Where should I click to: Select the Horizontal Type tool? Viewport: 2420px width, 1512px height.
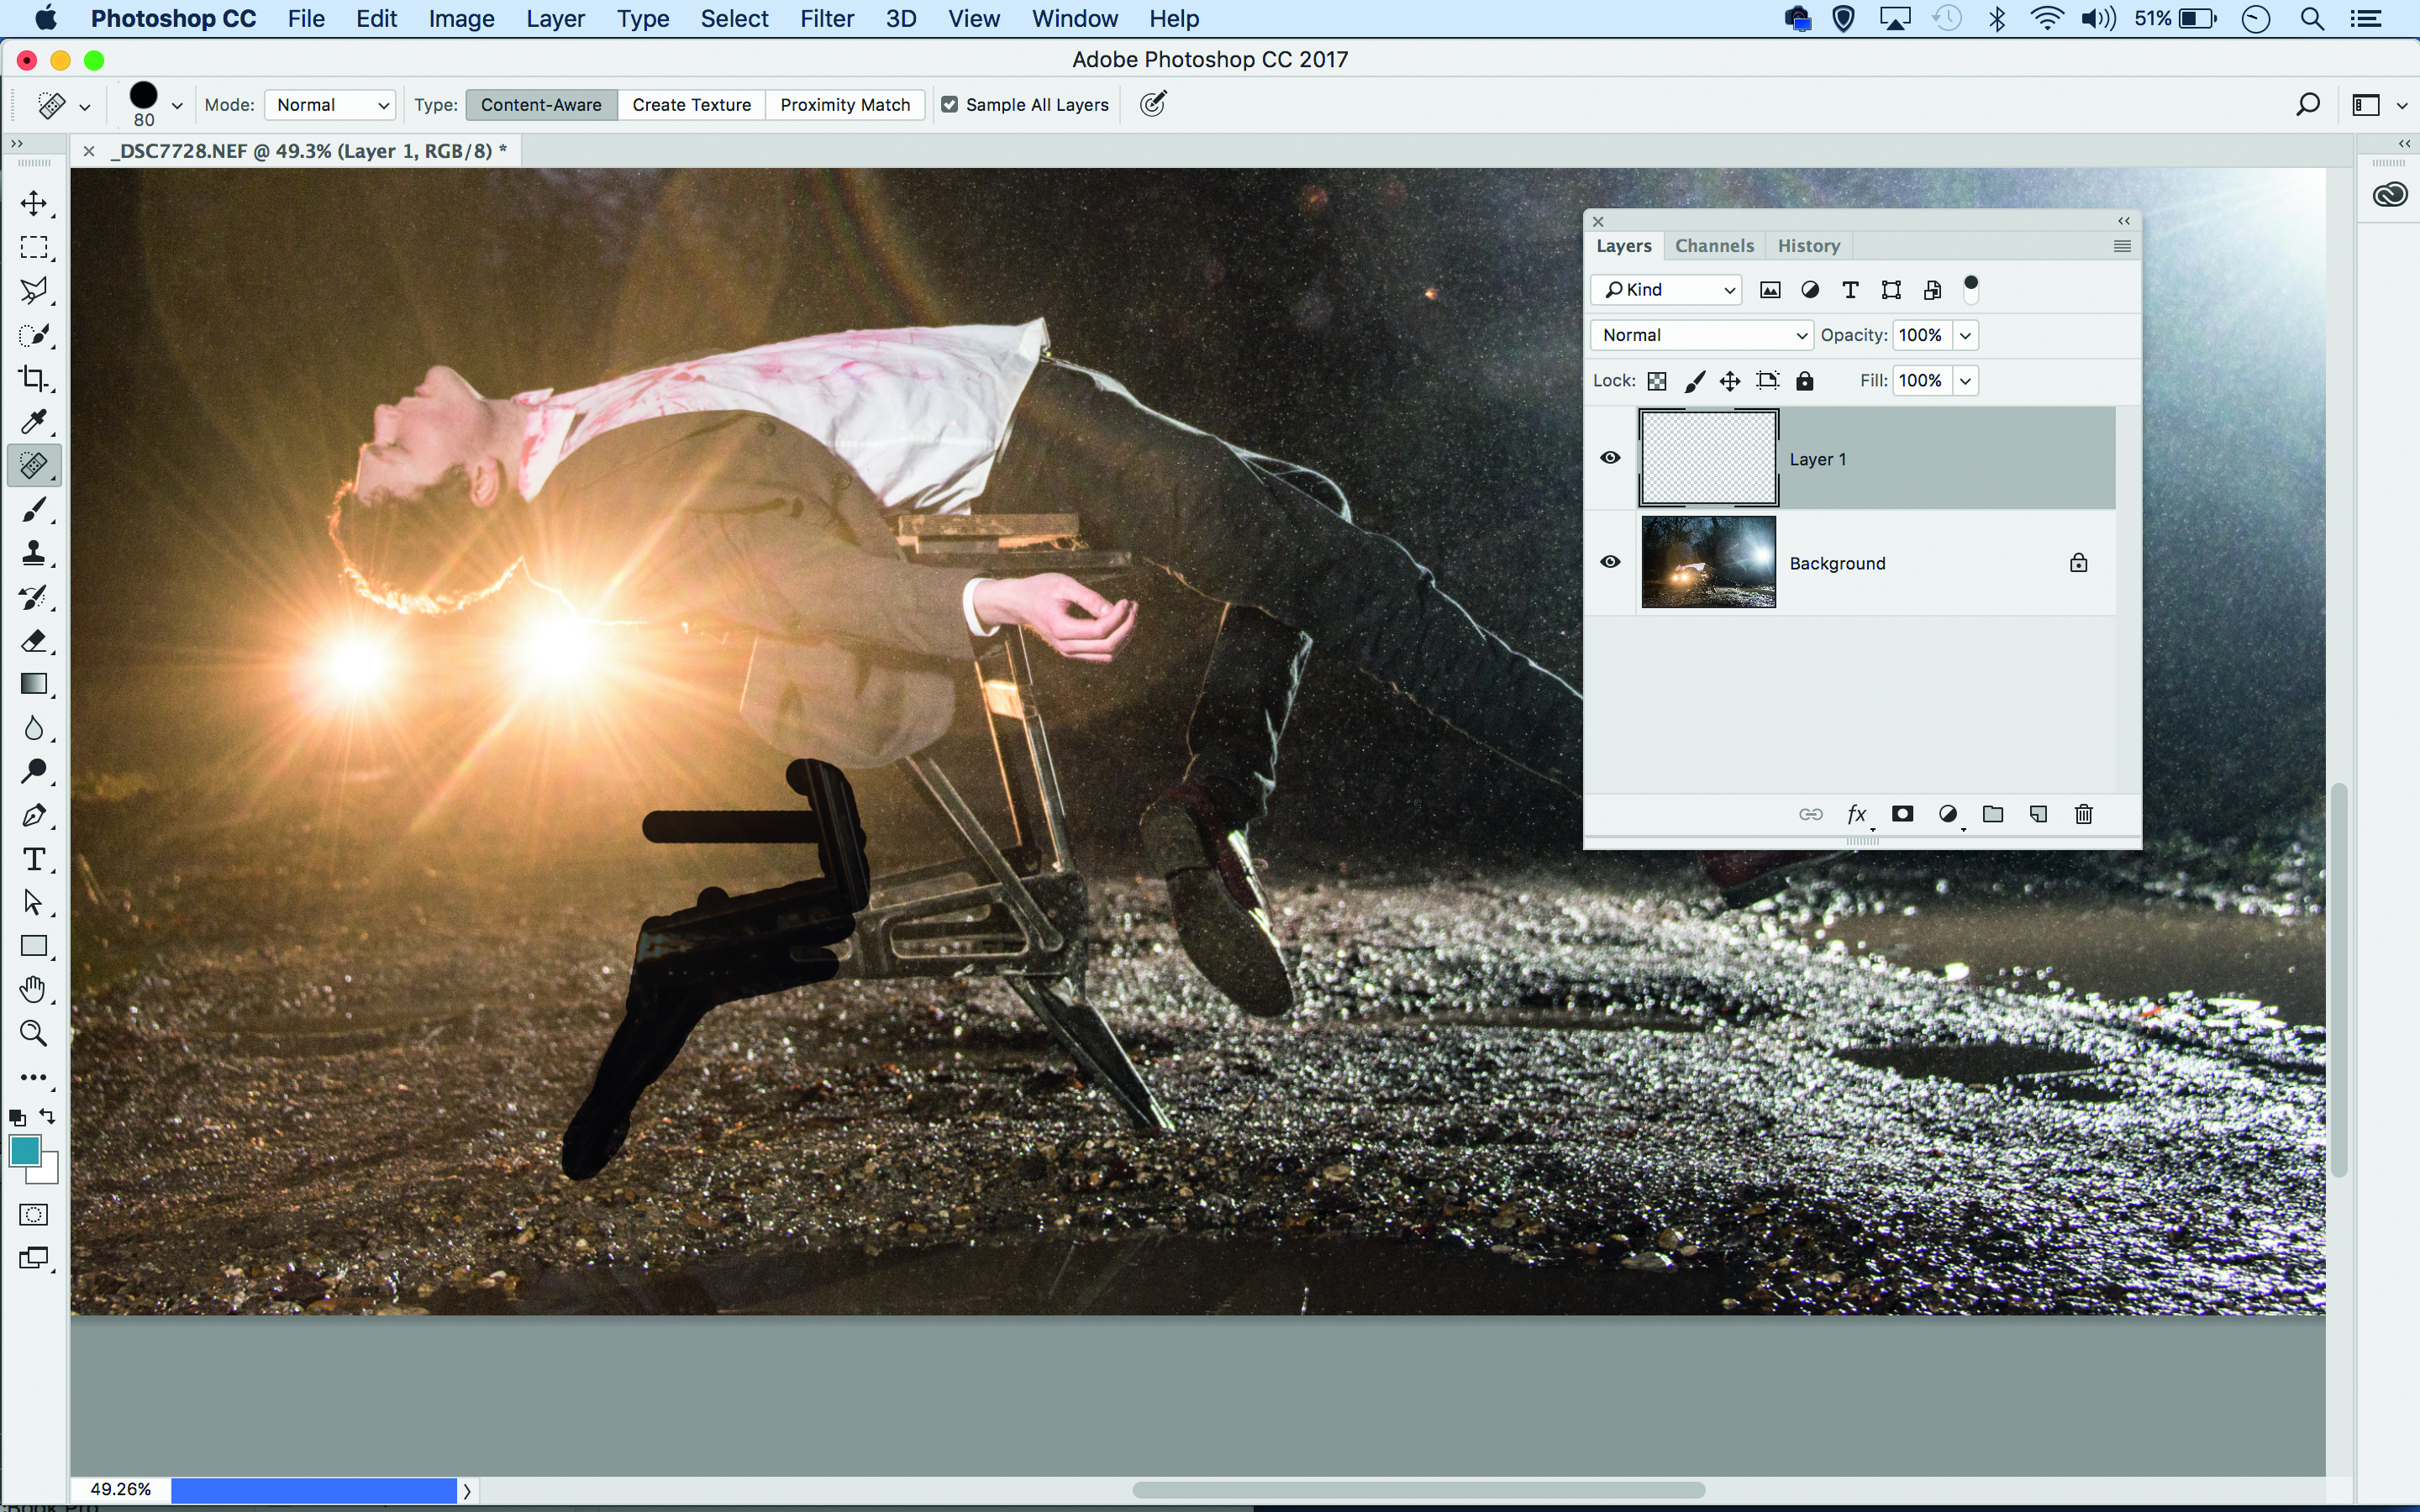pyautogui.click(x=34, y=859)
